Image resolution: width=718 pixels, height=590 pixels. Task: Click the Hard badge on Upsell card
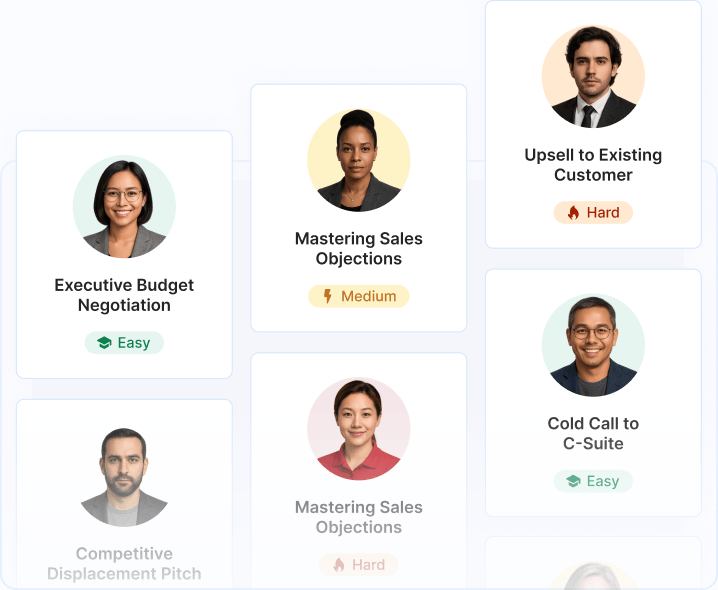tap(593, 213)
